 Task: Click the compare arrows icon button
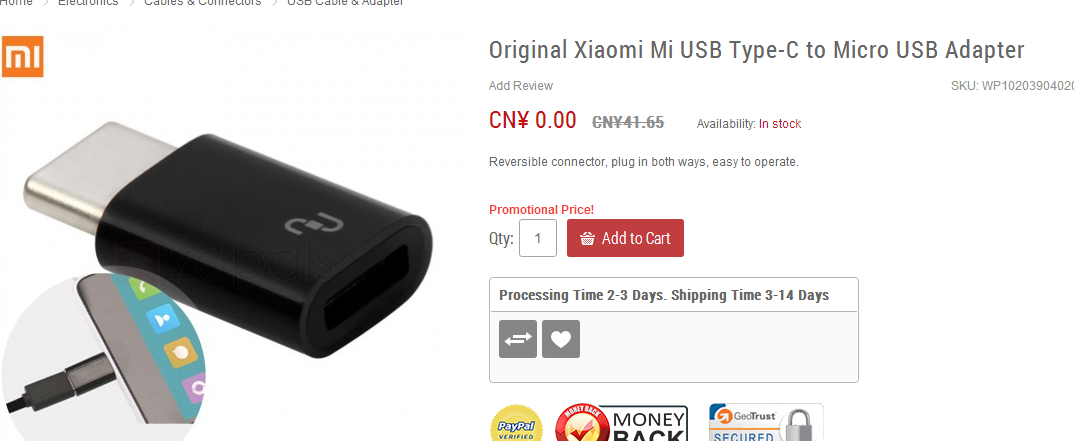[x=518, y=339]
